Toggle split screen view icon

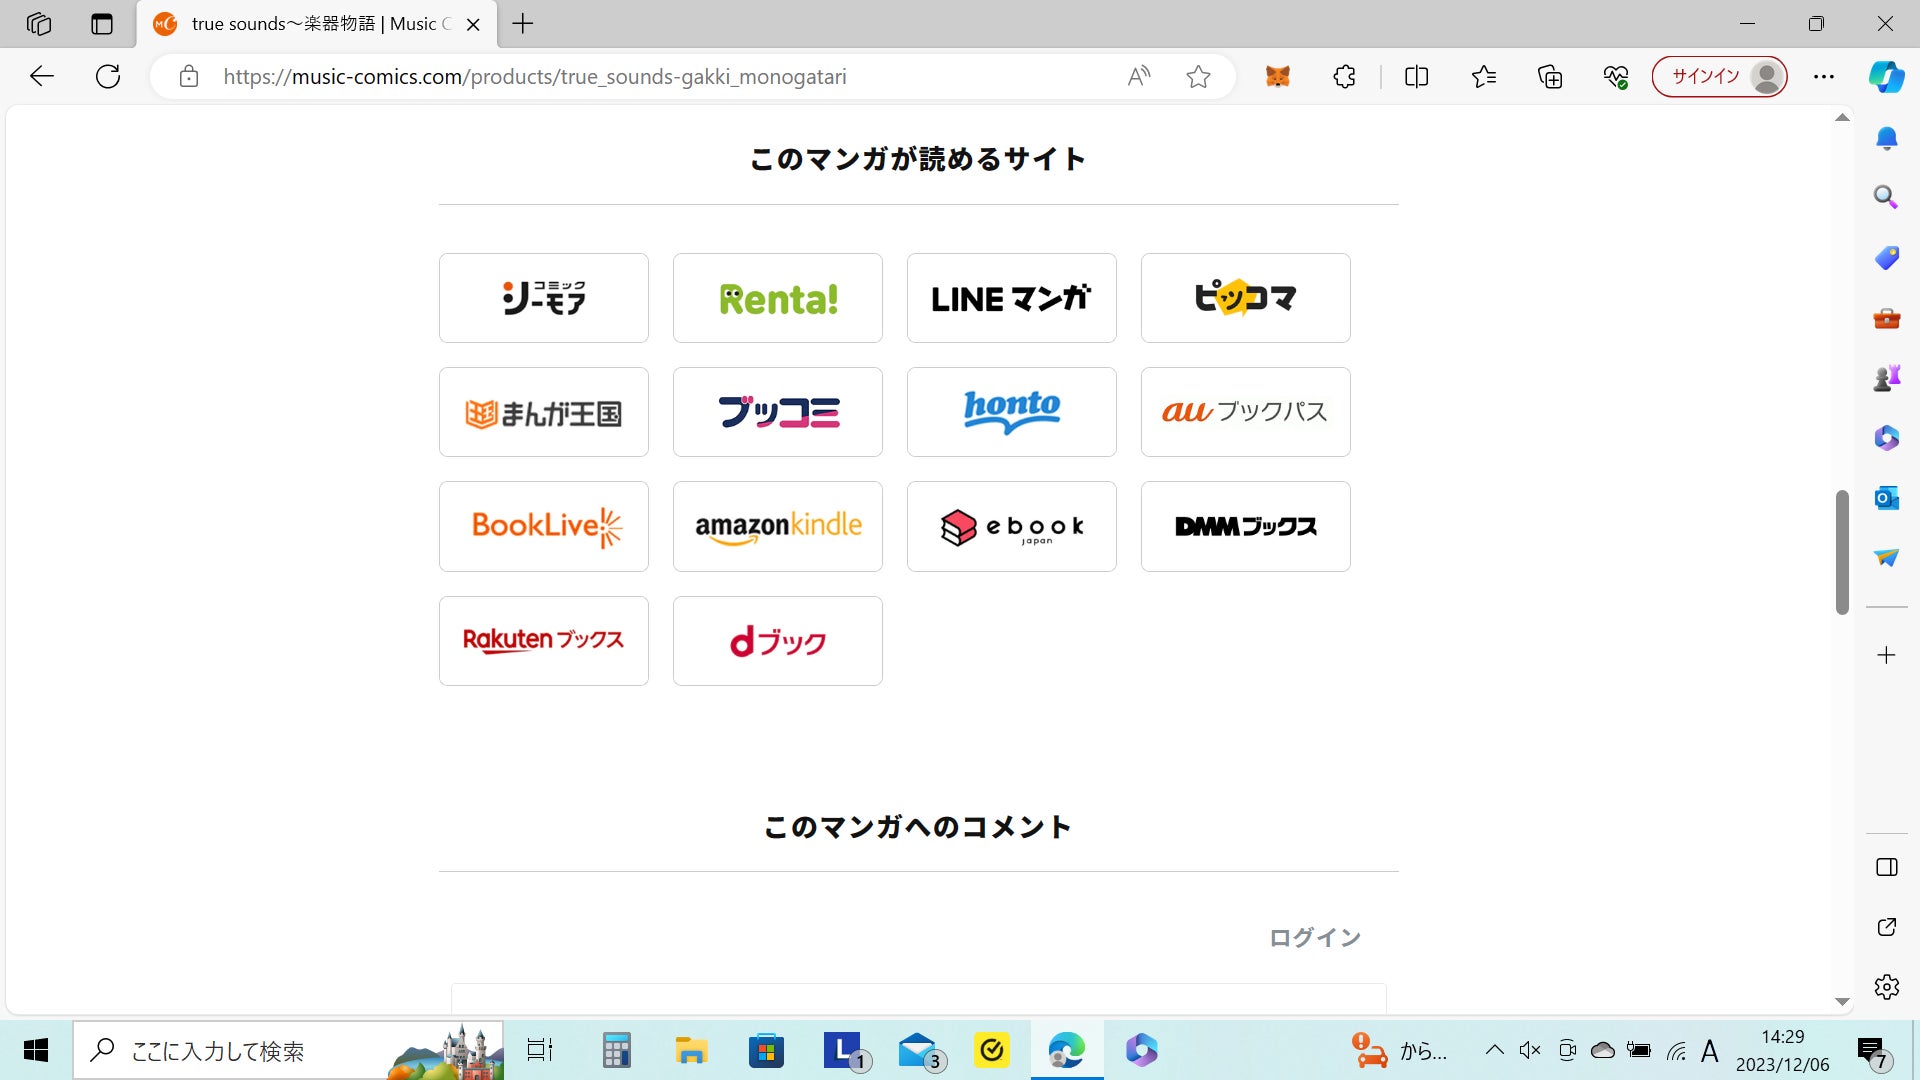(1416, 76)
